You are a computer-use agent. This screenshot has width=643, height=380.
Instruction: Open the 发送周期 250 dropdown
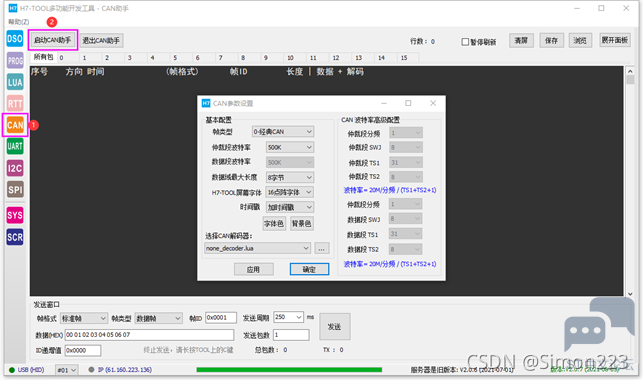coord(288,317)
